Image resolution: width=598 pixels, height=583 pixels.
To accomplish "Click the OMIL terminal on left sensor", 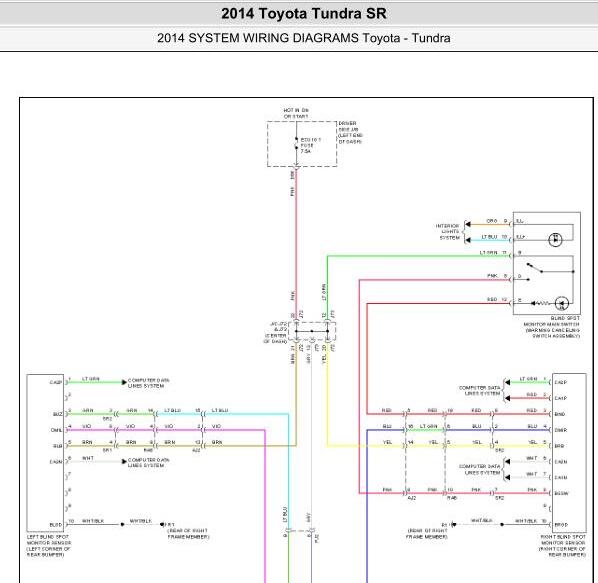I will point(56,430).
